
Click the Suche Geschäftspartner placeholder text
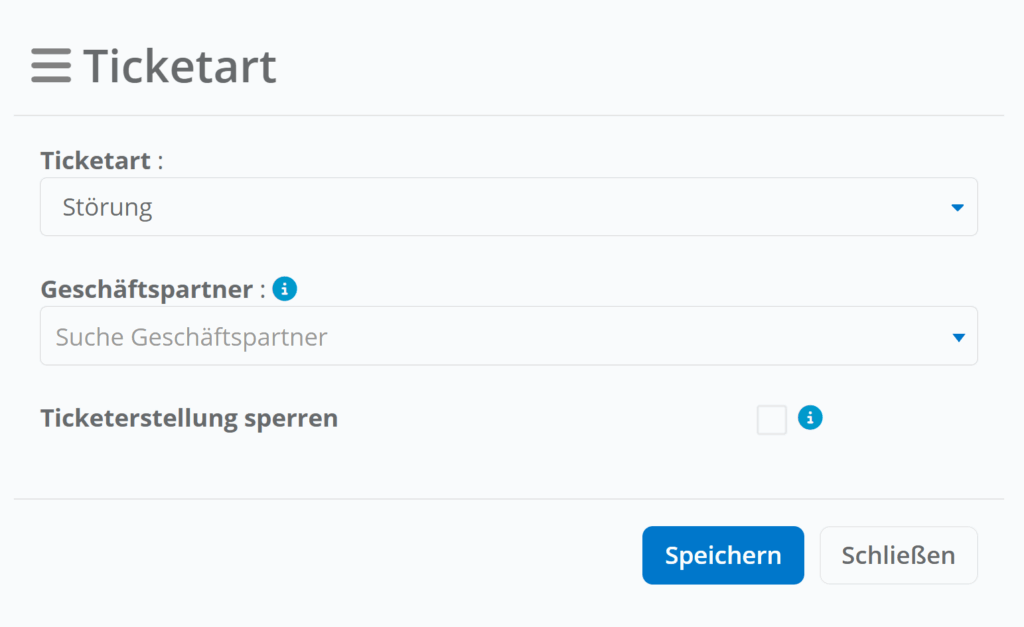coord(191,337)
